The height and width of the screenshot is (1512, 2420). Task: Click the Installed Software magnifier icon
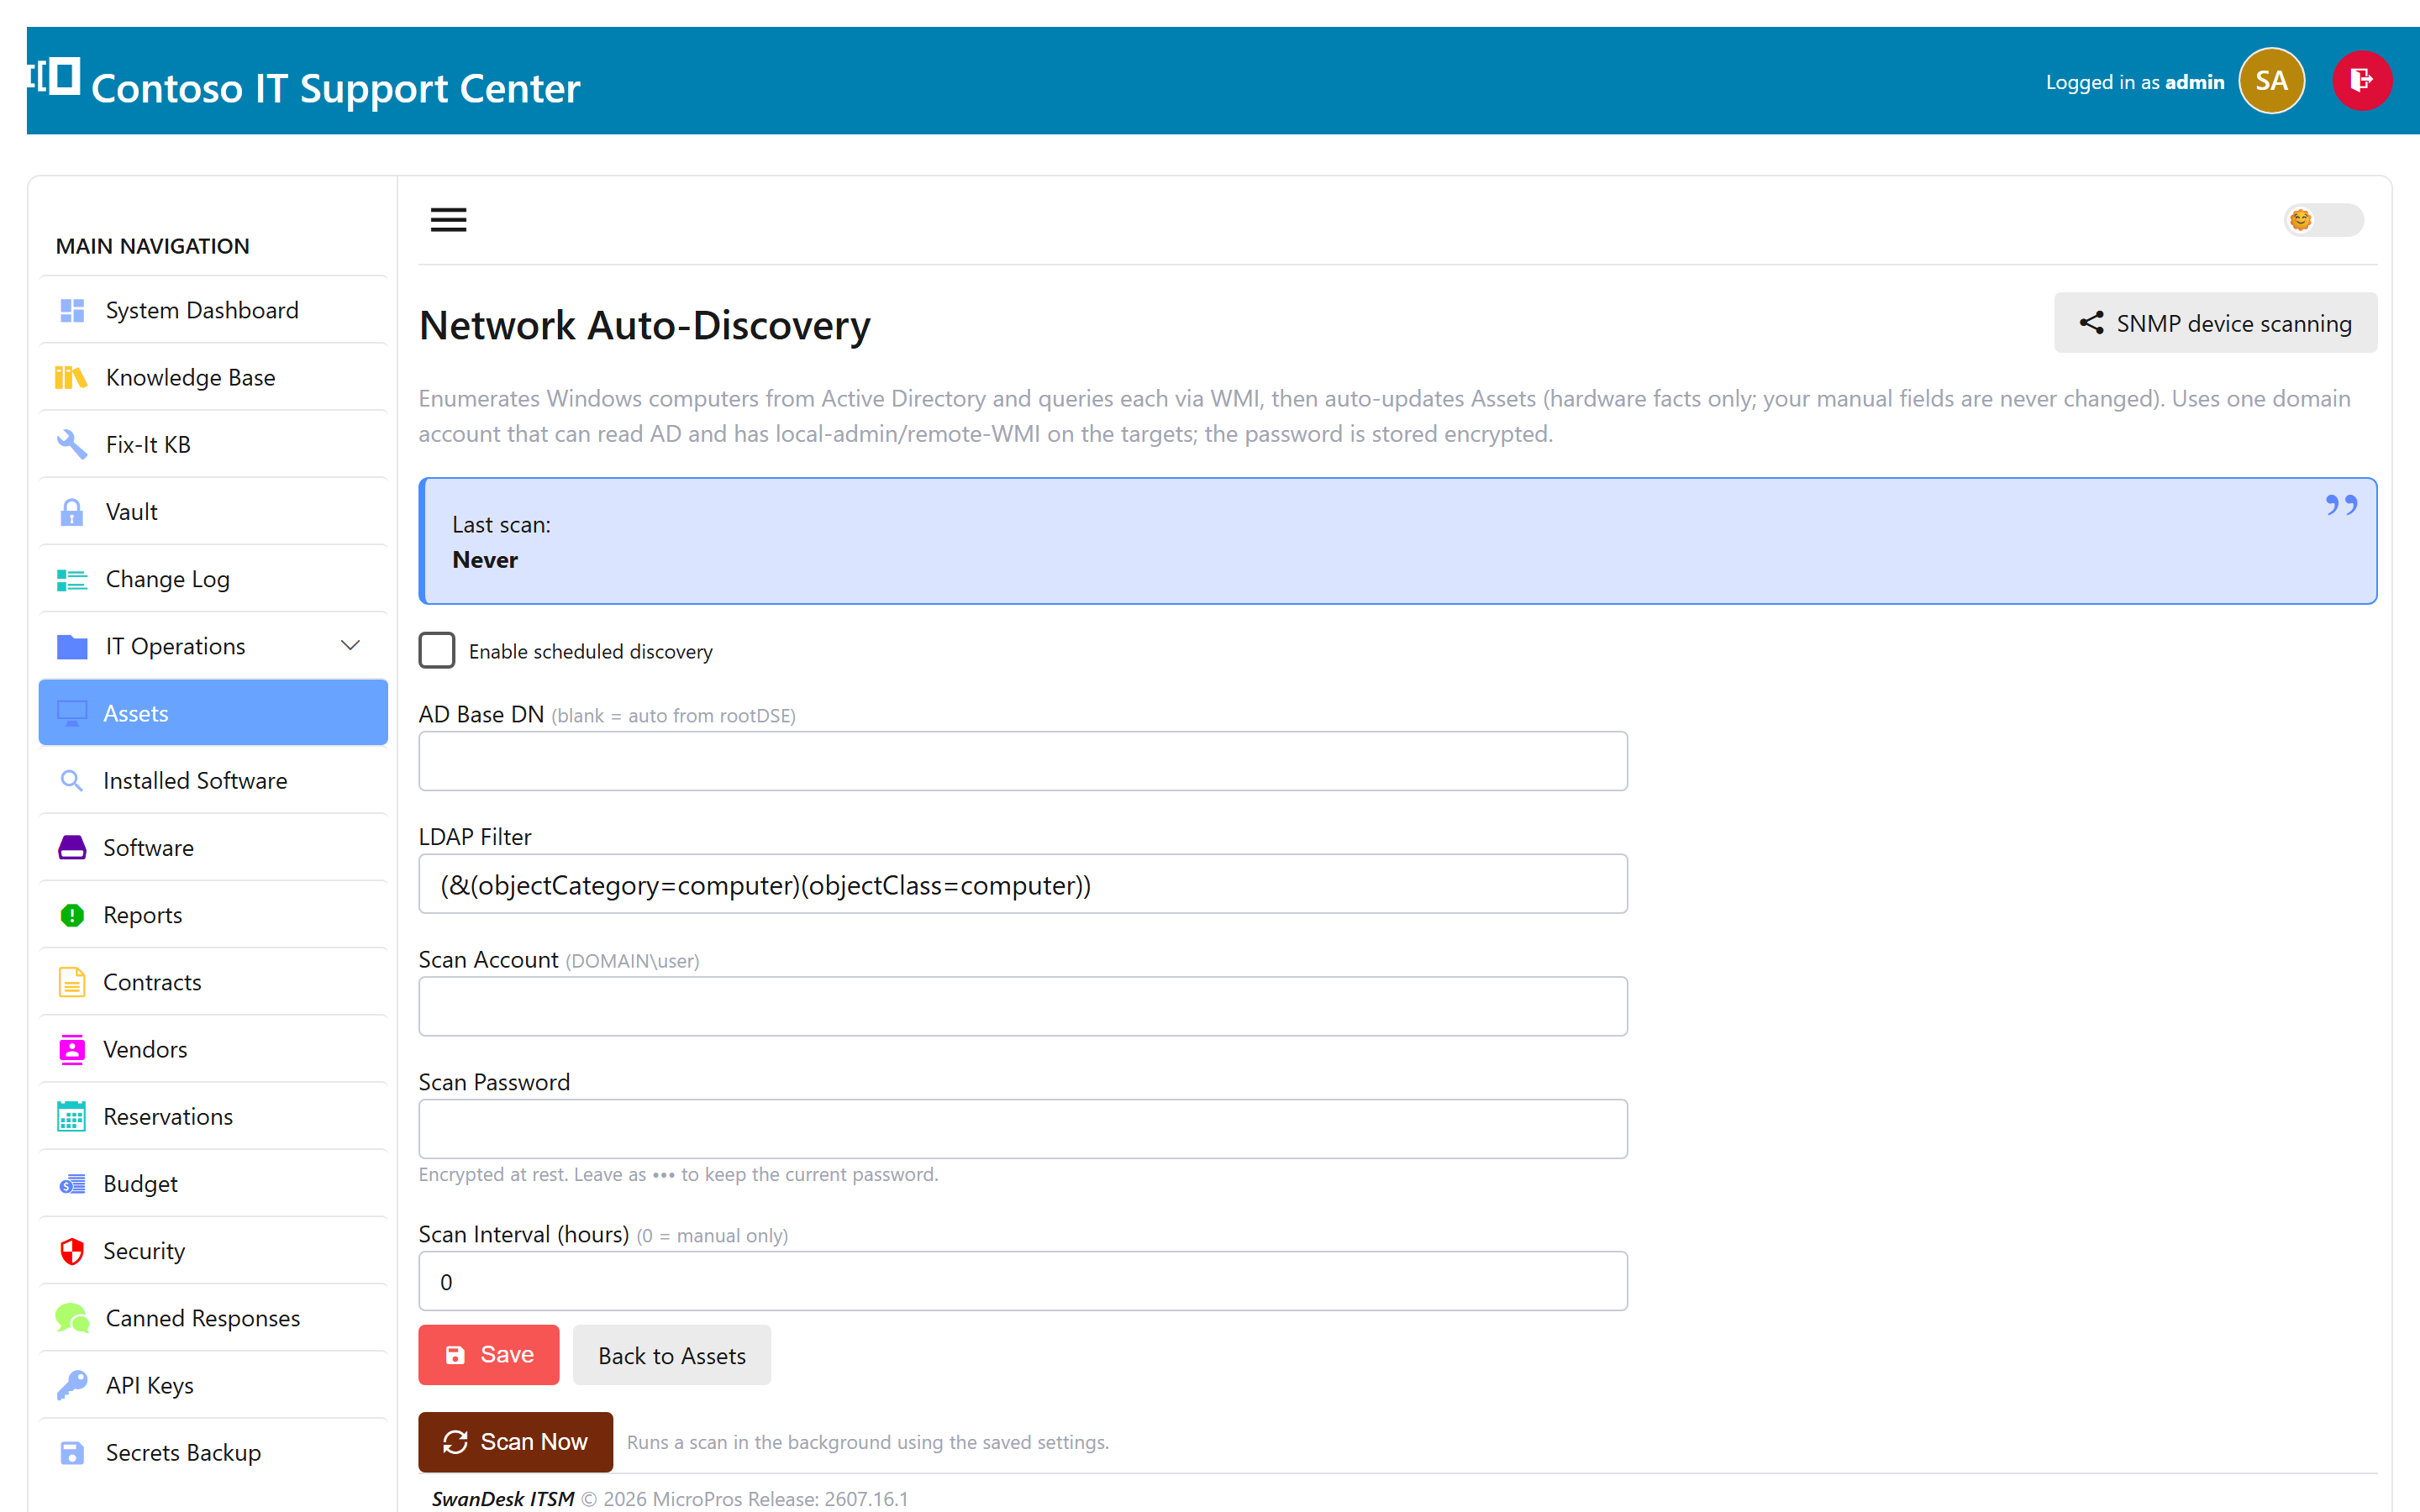pyautogui.click(x=71, y=780)
